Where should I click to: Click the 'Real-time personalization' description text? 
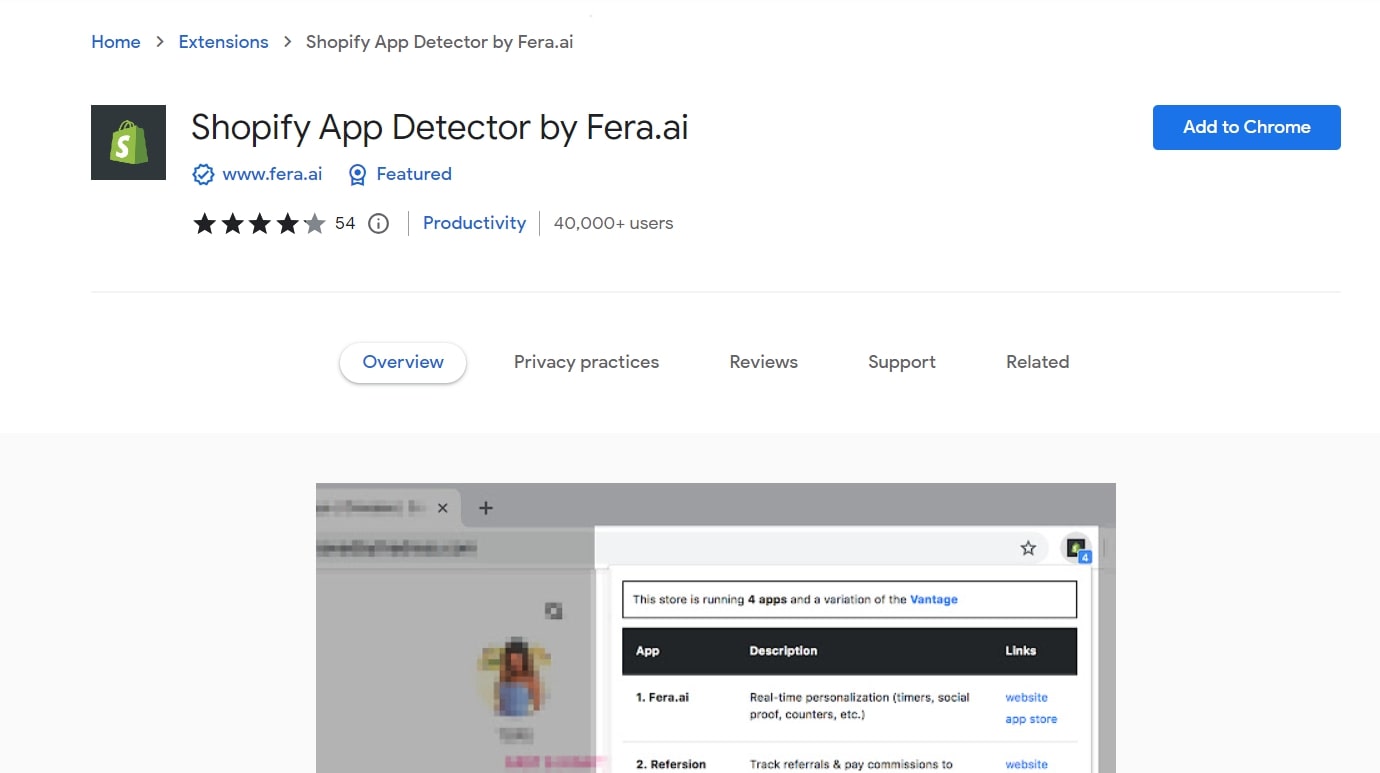click(860, 706)
